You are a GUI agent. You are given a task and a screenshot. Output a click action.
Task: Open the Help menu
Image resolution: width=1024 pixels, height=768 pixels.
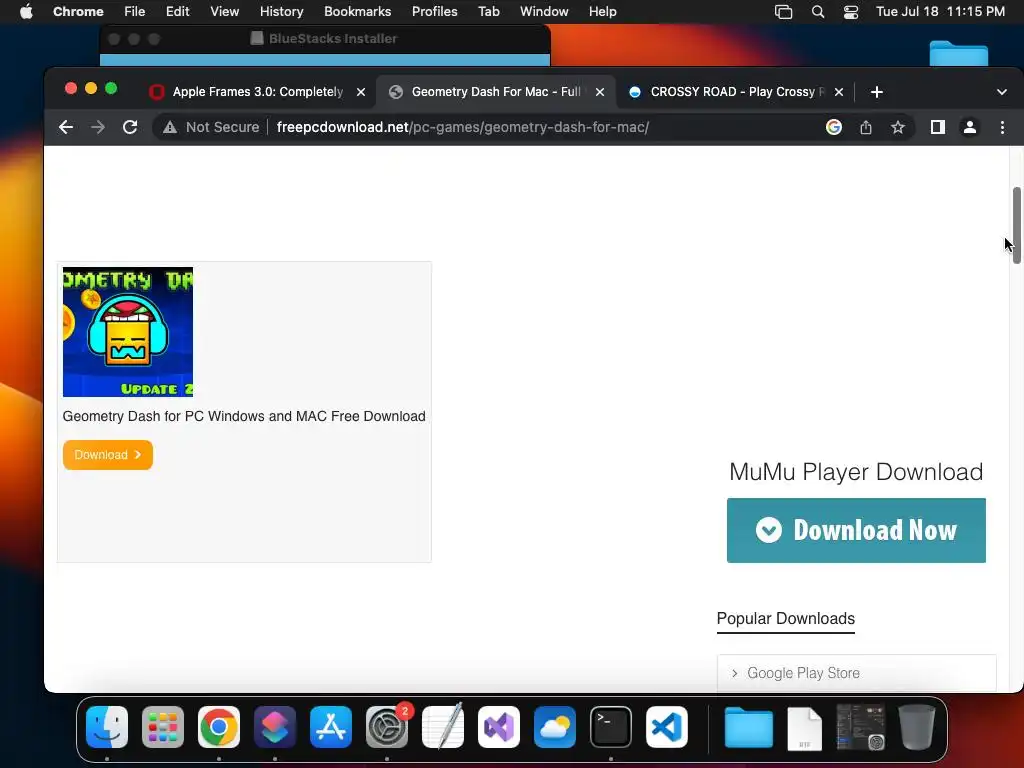click(x=602, y=12)
